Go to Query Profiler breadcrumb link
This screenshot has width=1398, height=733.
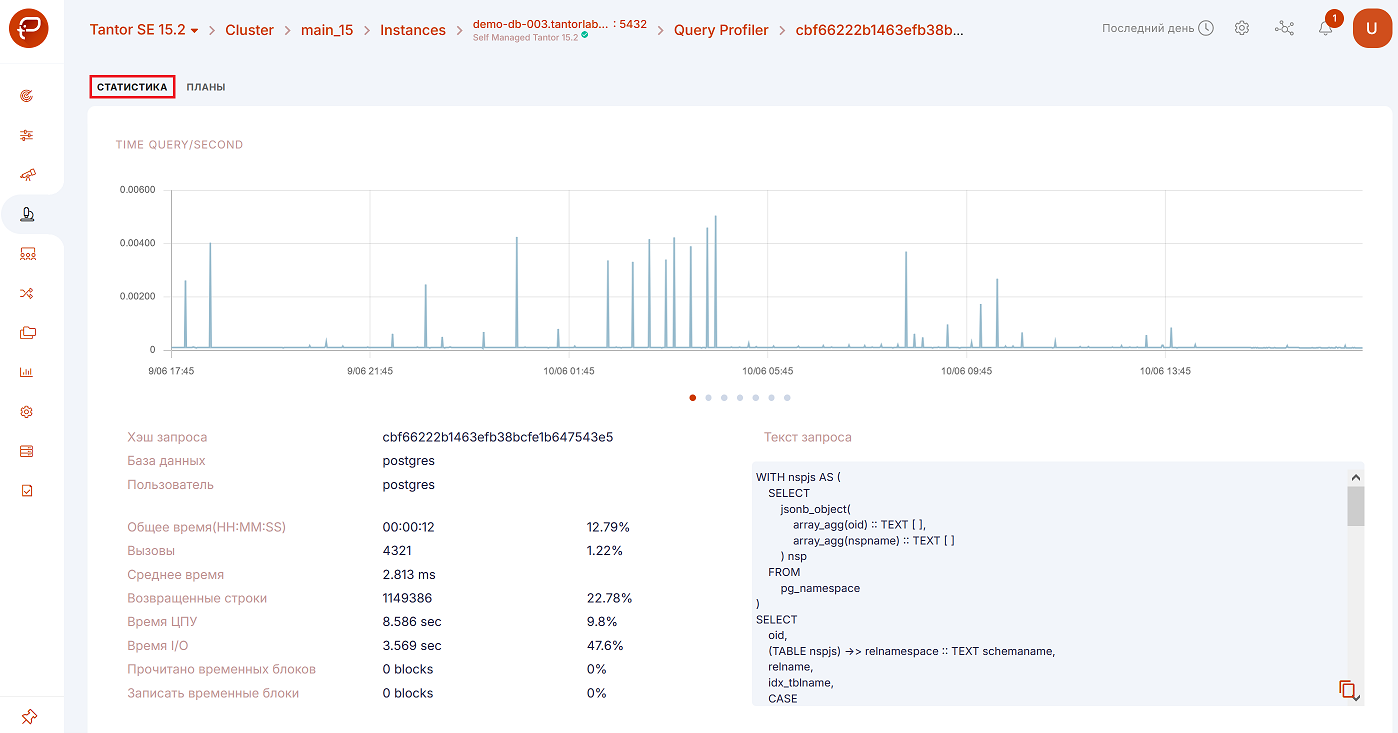[x=721, y=30]
